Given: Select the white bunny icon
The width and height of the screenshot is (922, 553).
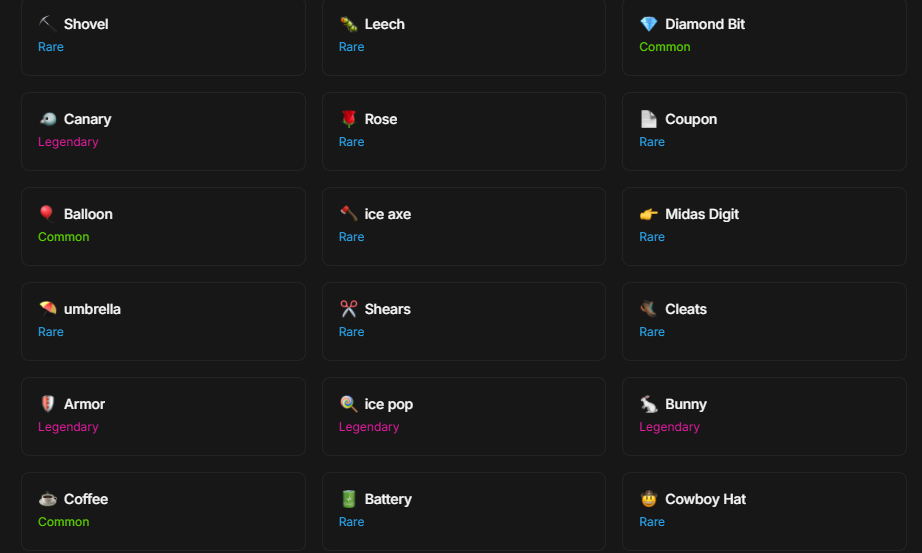Looking at the screenshot, I should 649,404.
